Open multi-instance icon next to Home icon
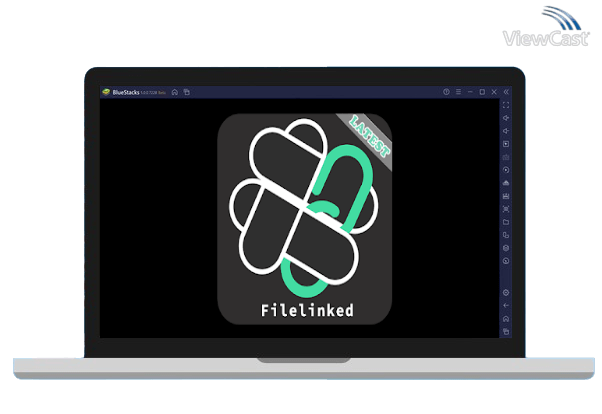This screenshot has height=414, width=602. click(187, 92)
